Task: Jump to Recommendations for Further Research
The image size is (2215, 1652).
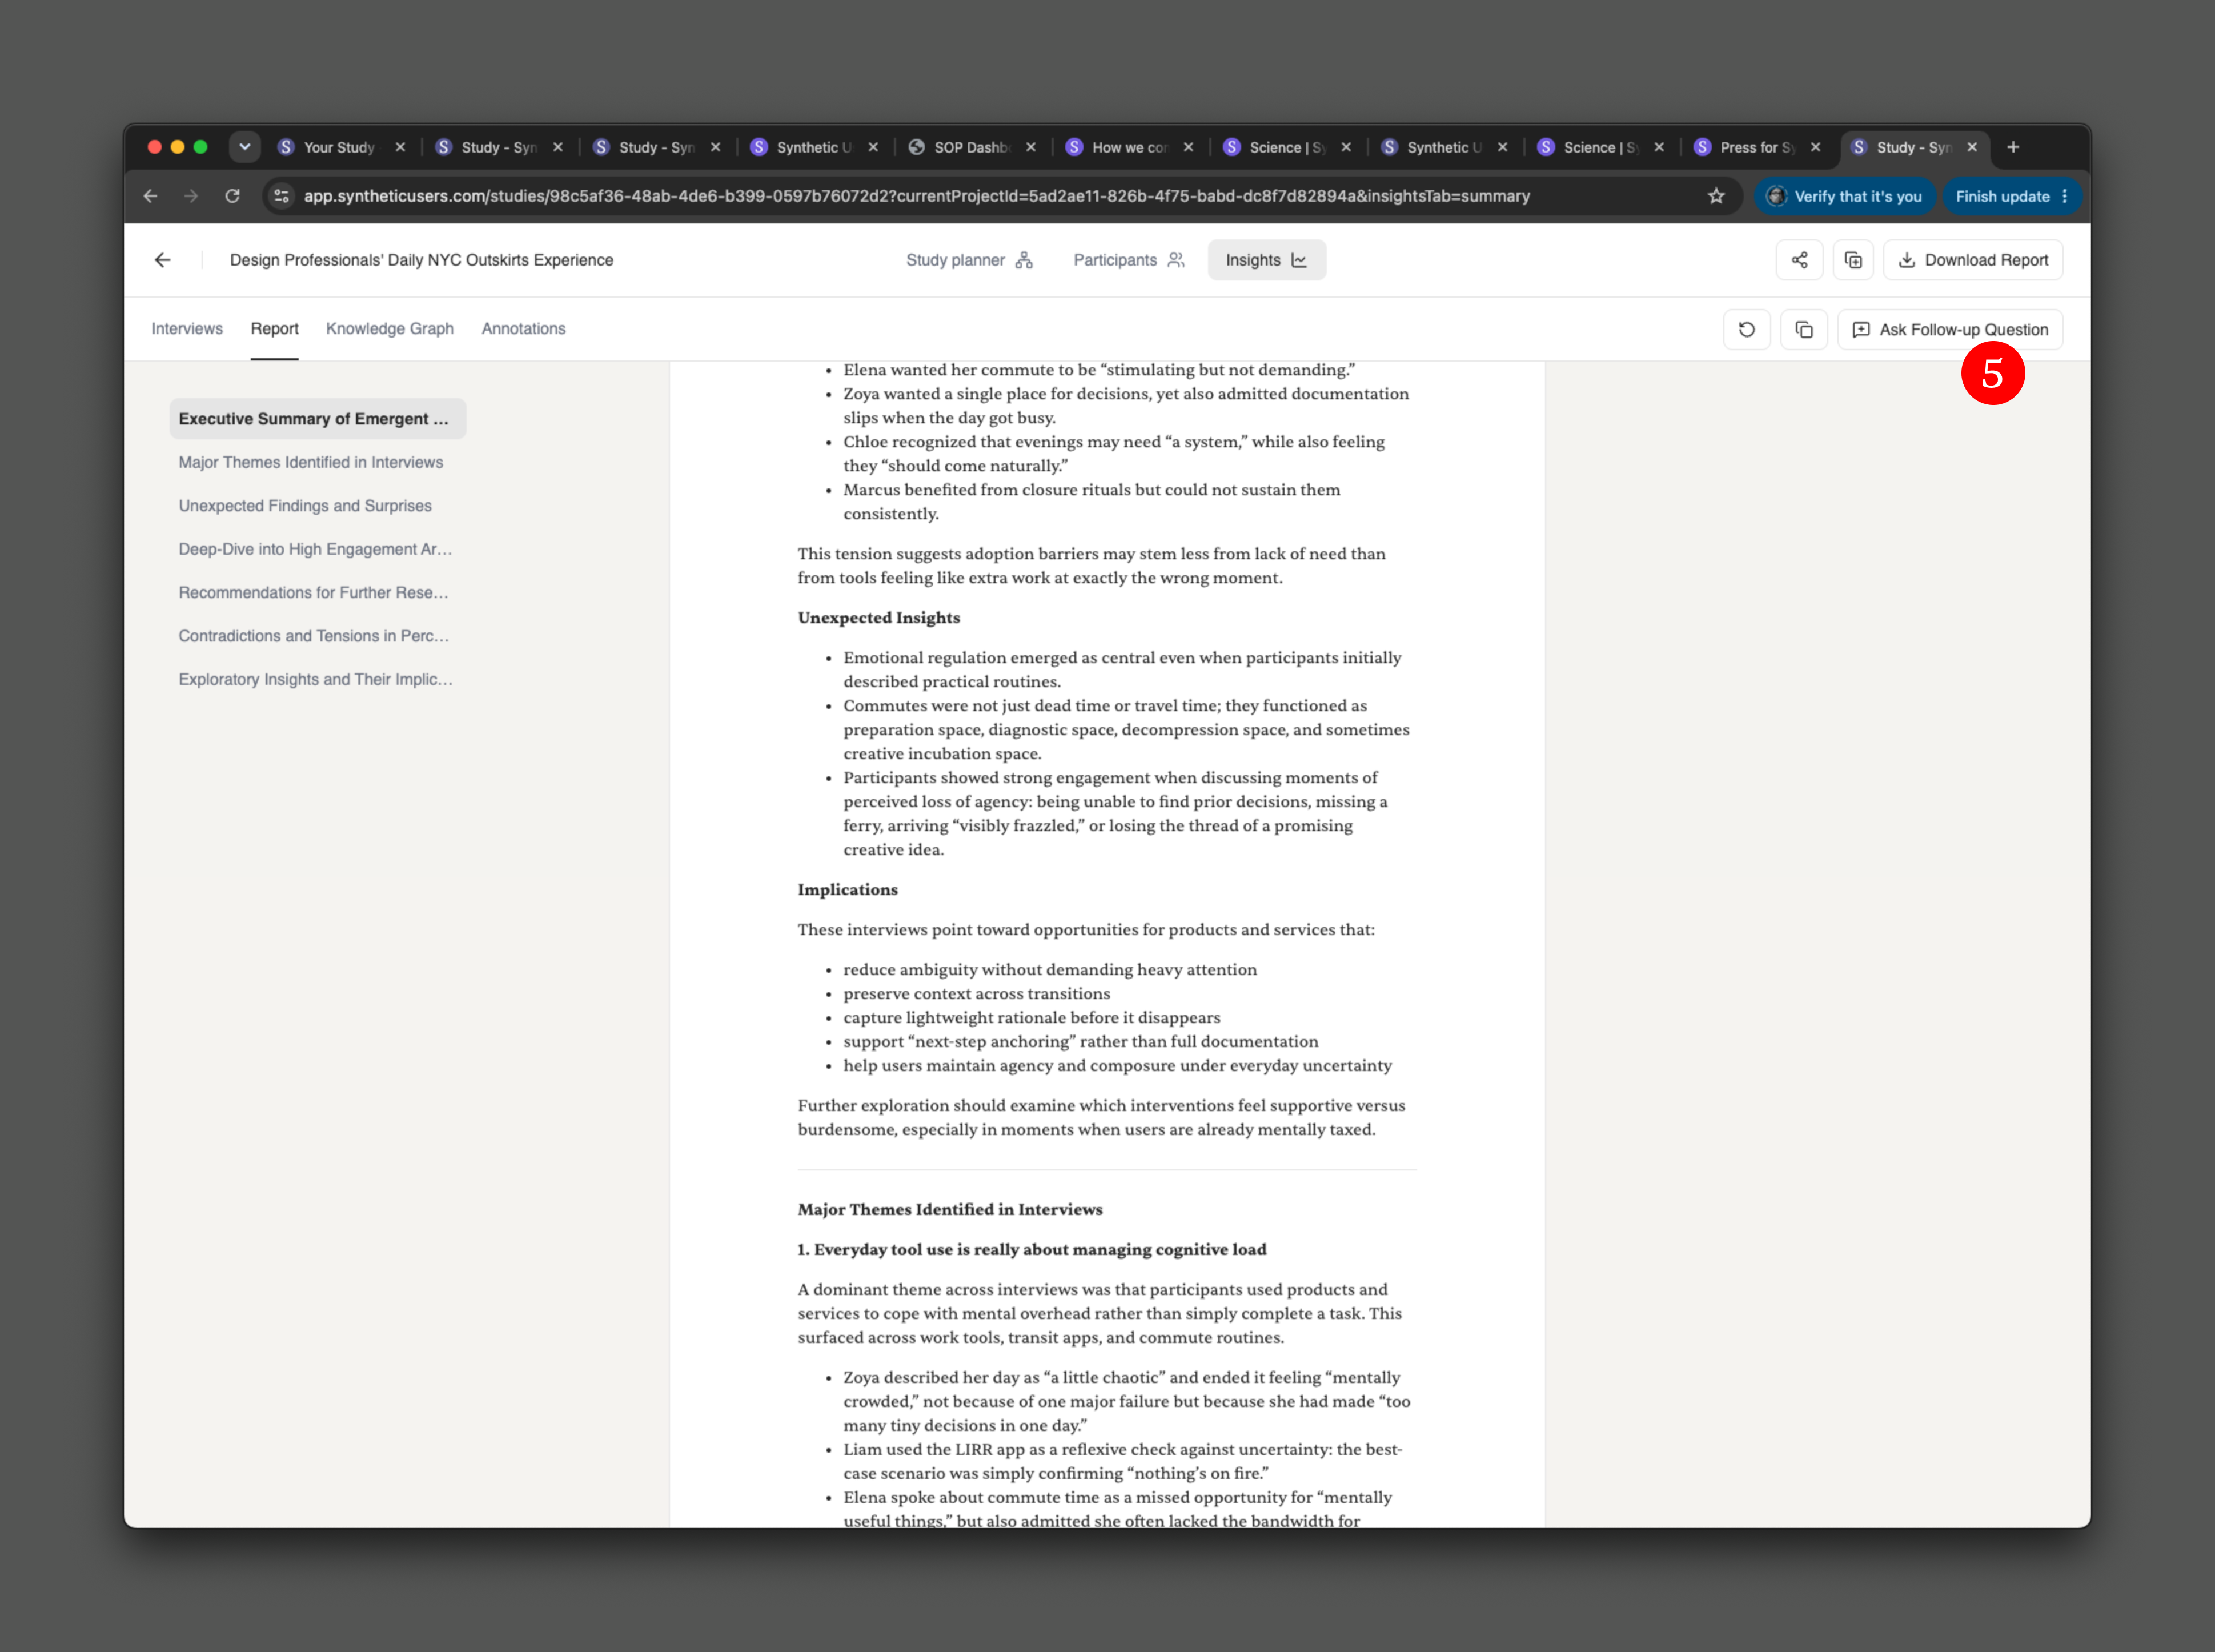Action: (314, 592)
